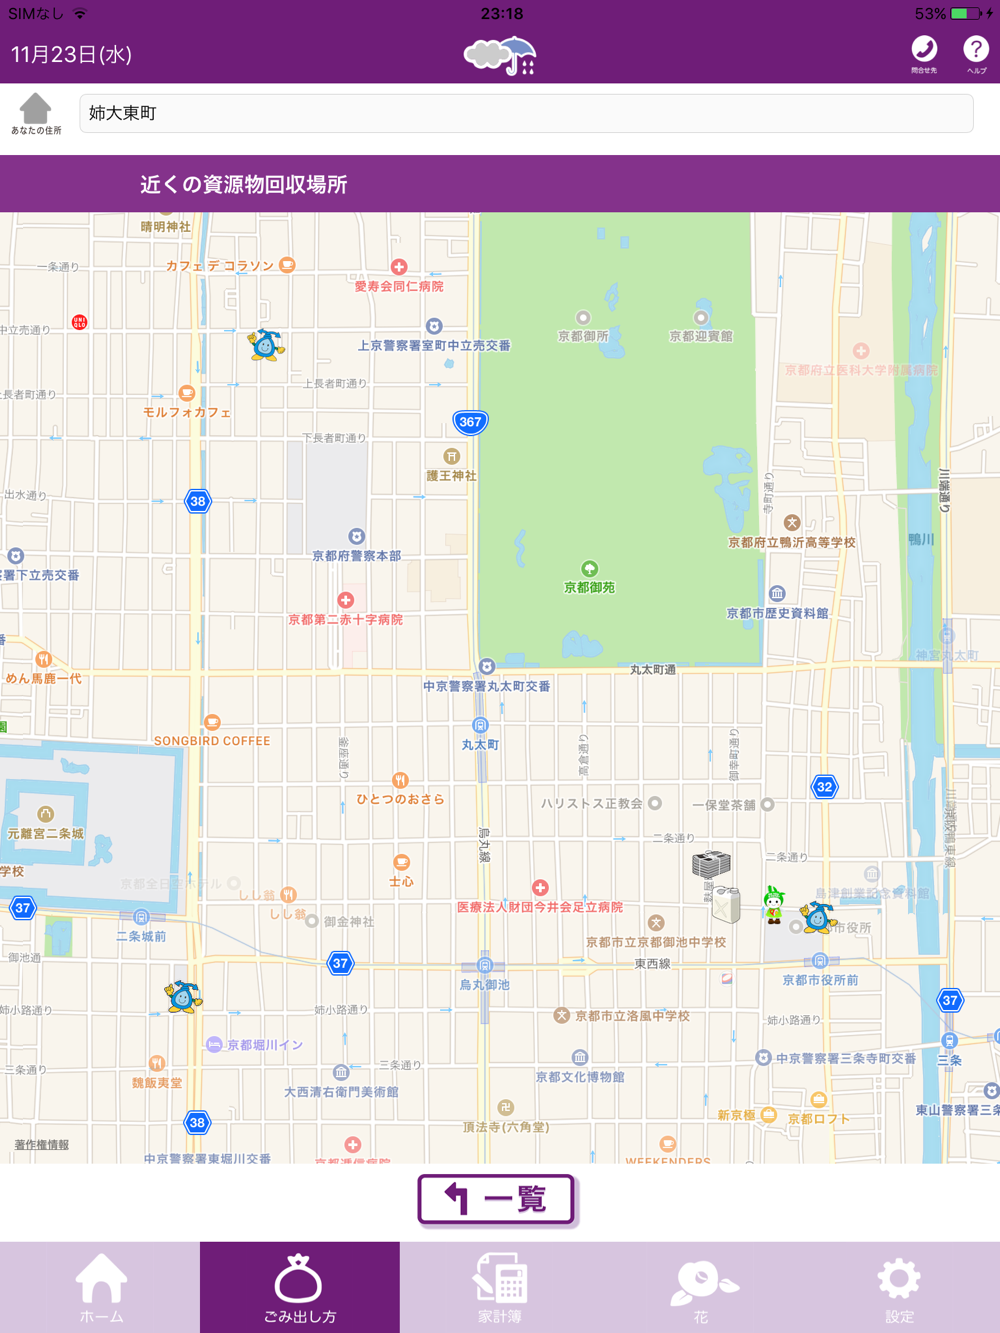
Task: Tap the address field showing 姉大東町
Action: tap(526, 113)
